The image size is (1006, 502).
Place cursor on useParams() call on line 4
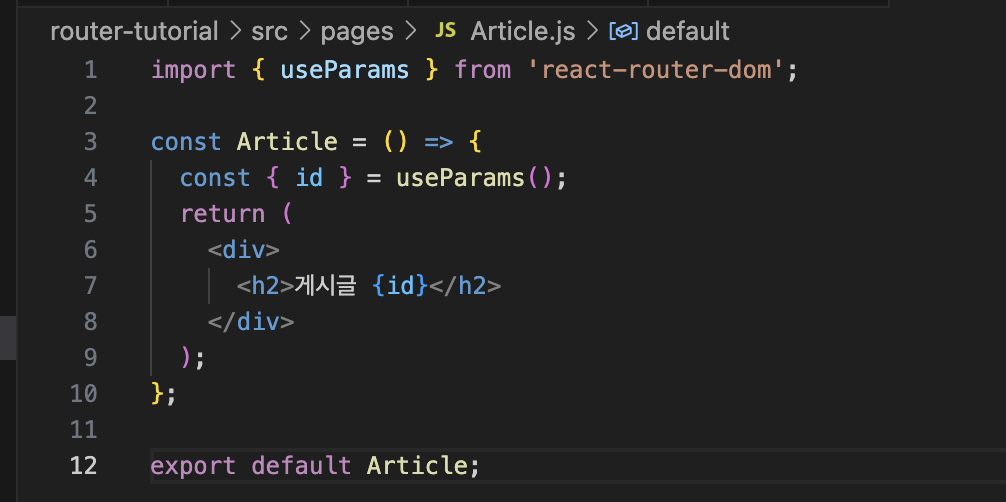pos(475,177)
